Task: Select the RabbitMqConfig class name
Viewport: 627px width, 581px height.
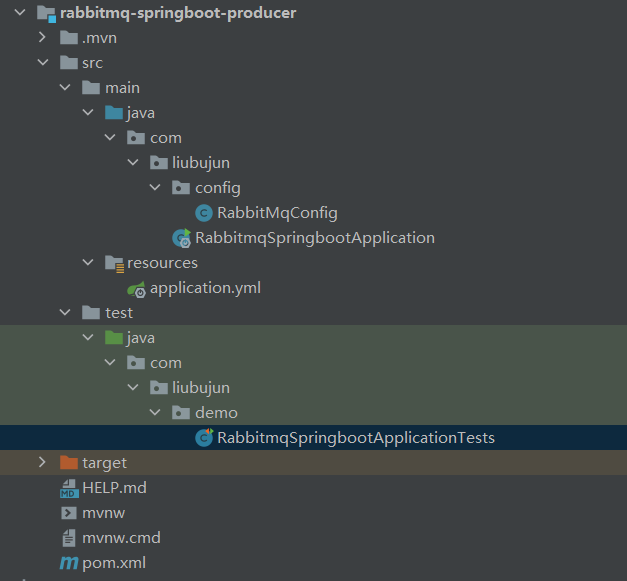Action: click(277, 213)
